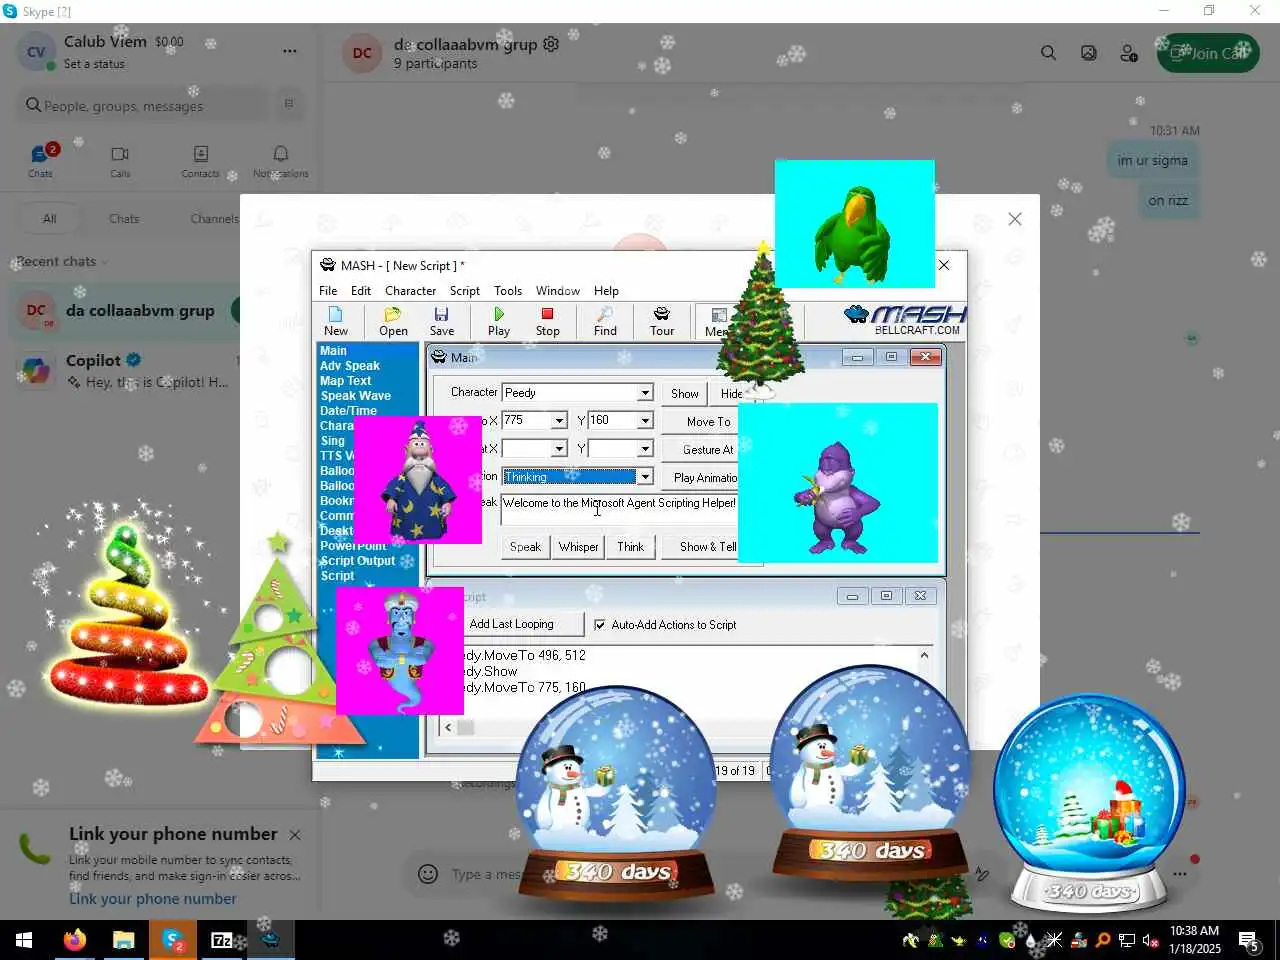1280x960 pixels.
Task: Open the Edit menu in MASH
Action: (361, 291)
